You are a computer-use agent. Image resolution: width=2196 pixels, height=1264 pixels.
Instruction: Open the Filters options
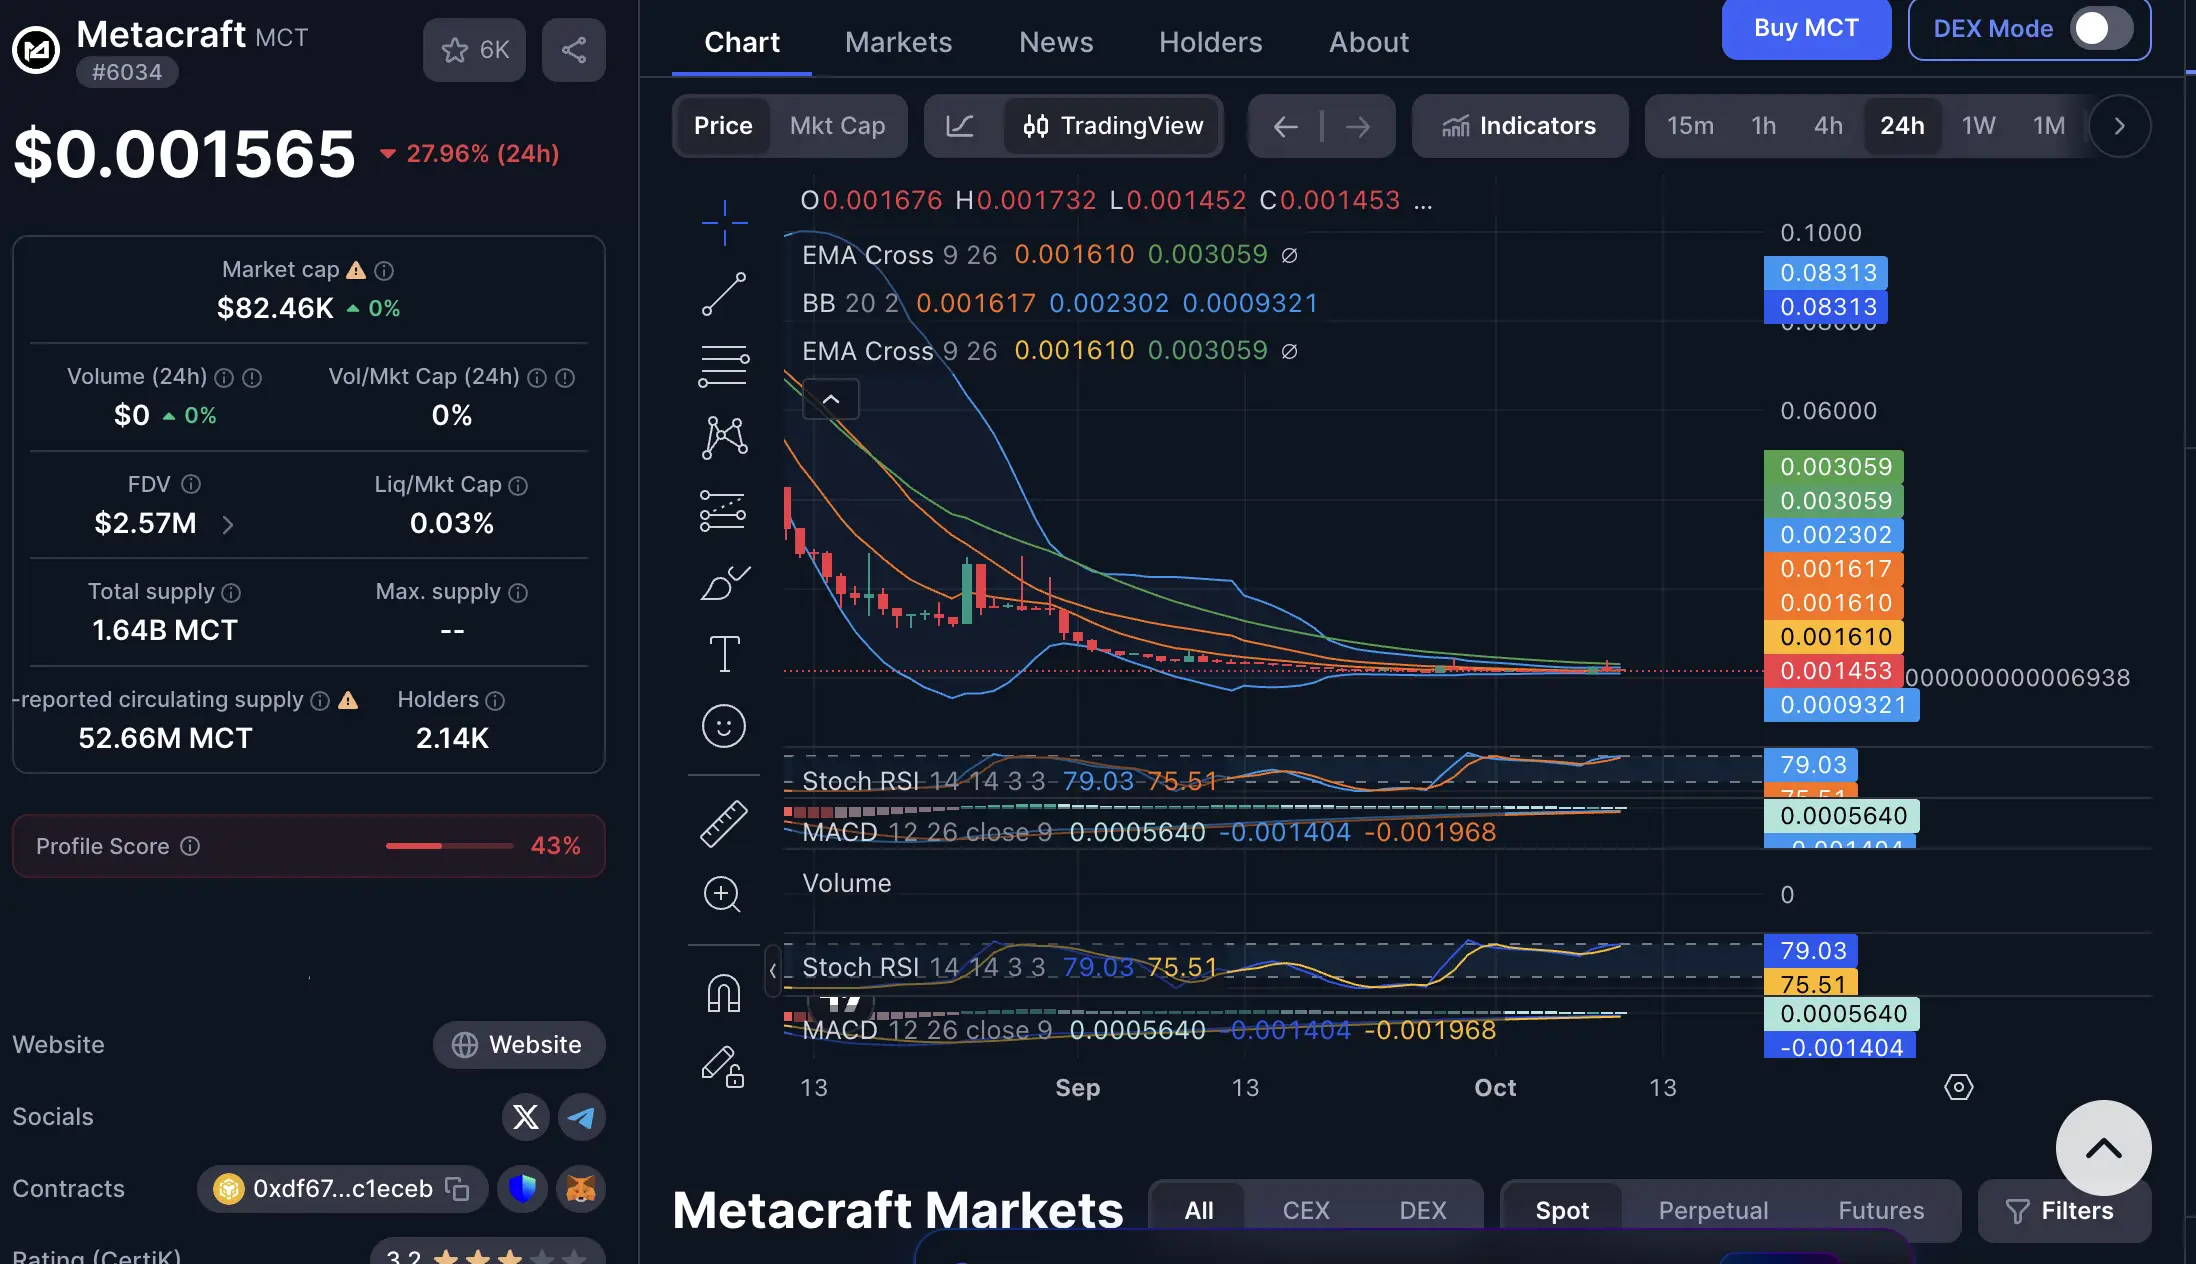[x=2063, y=1211]
